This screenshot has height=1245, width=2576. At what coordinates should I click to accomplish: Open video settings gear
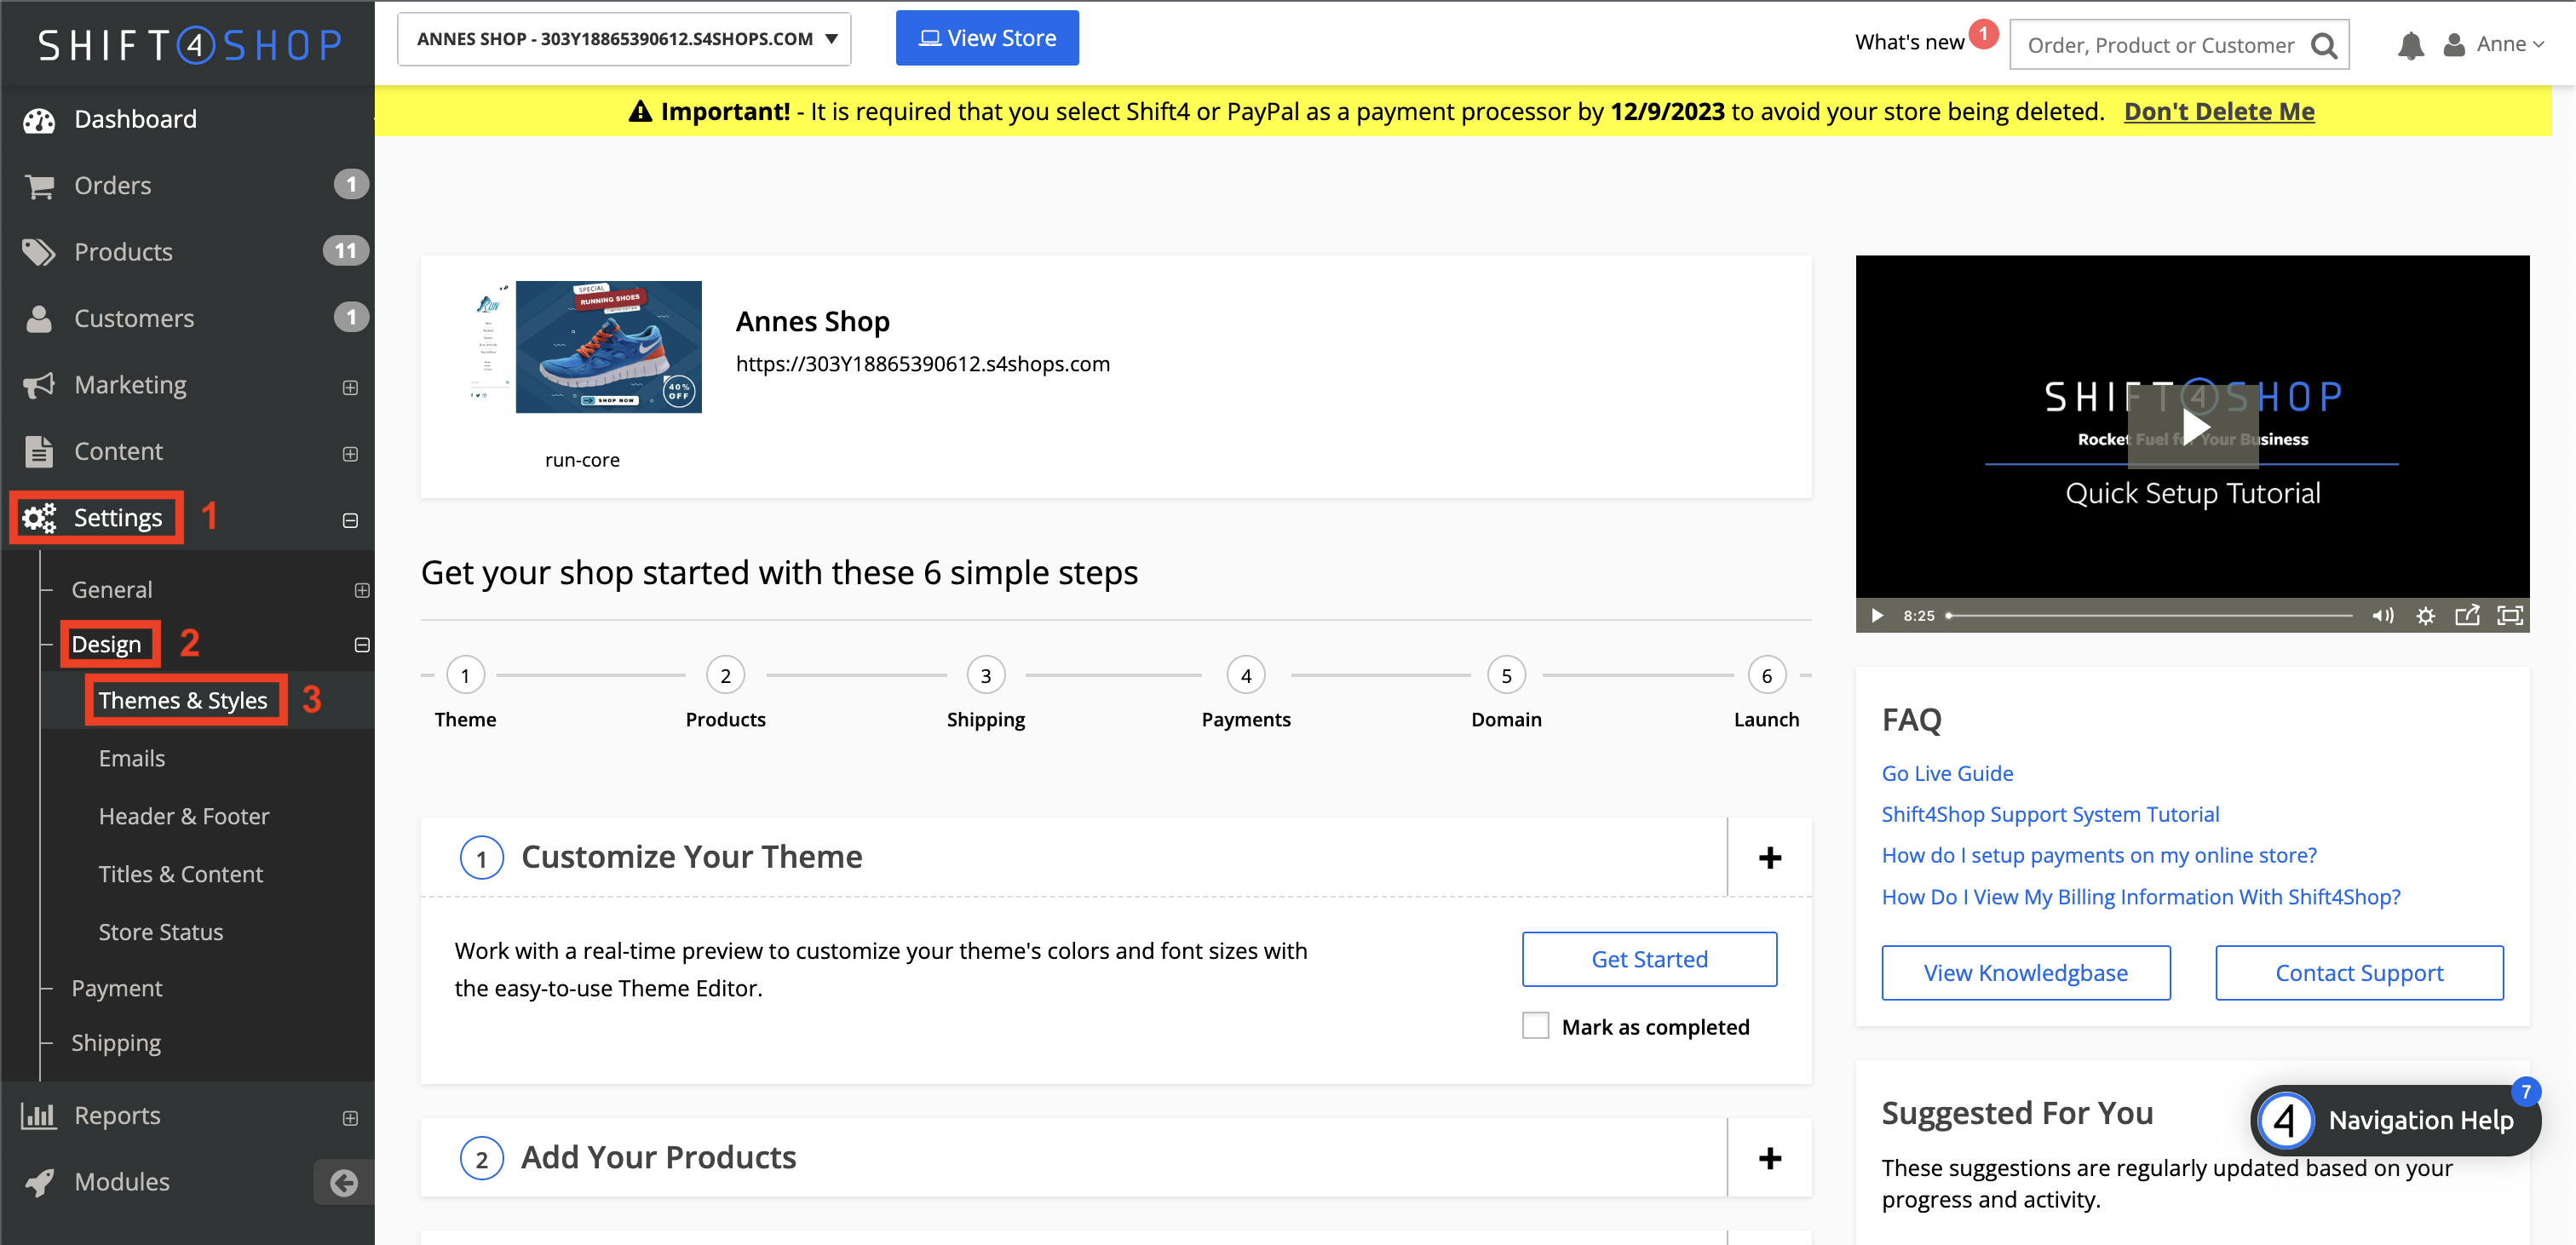pyautogui.click(x=2425, y=615)
